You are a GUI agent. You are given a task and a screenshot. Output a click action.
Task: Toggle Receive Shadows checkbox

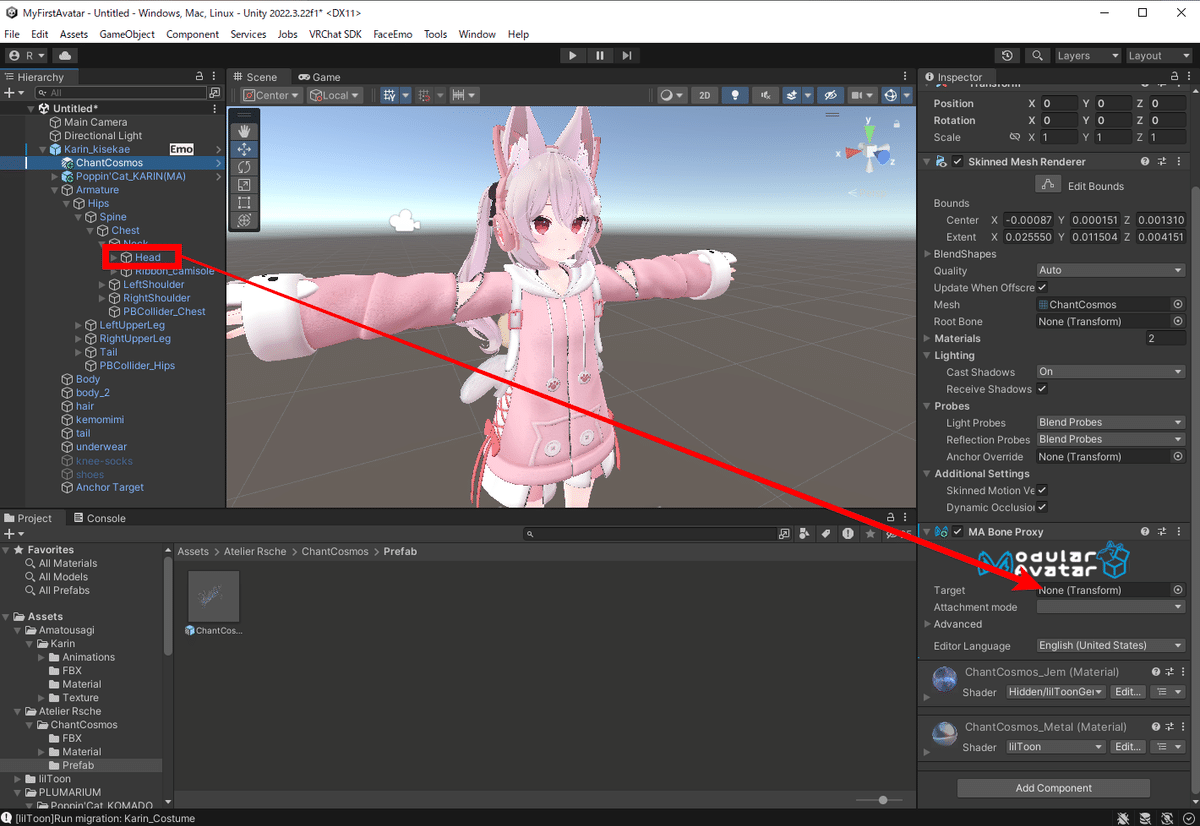pyautogui.click(x=1042, y=389)
